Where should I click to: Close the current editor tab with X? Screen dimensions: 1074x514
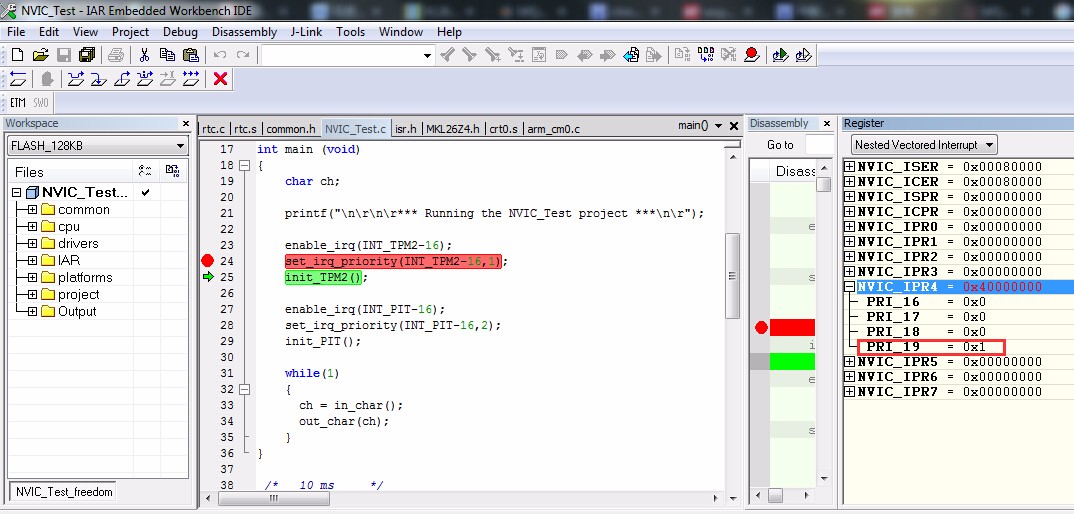(734, 126)
